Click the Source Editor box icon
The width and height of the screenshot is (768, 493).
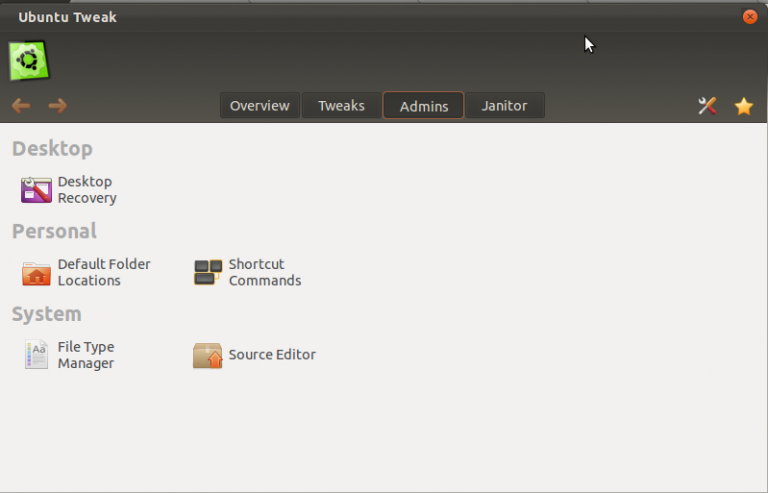(207, 355)
